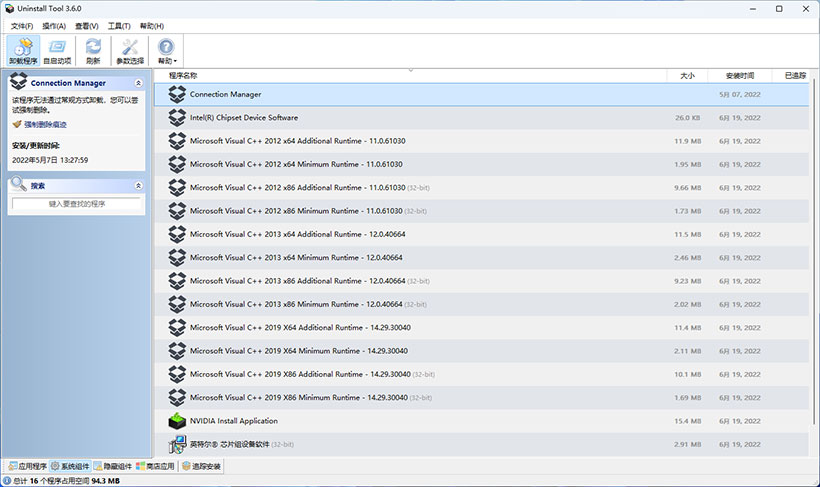Collapse the Connection Manager details panel
The image size is (820, 487).
137,83
